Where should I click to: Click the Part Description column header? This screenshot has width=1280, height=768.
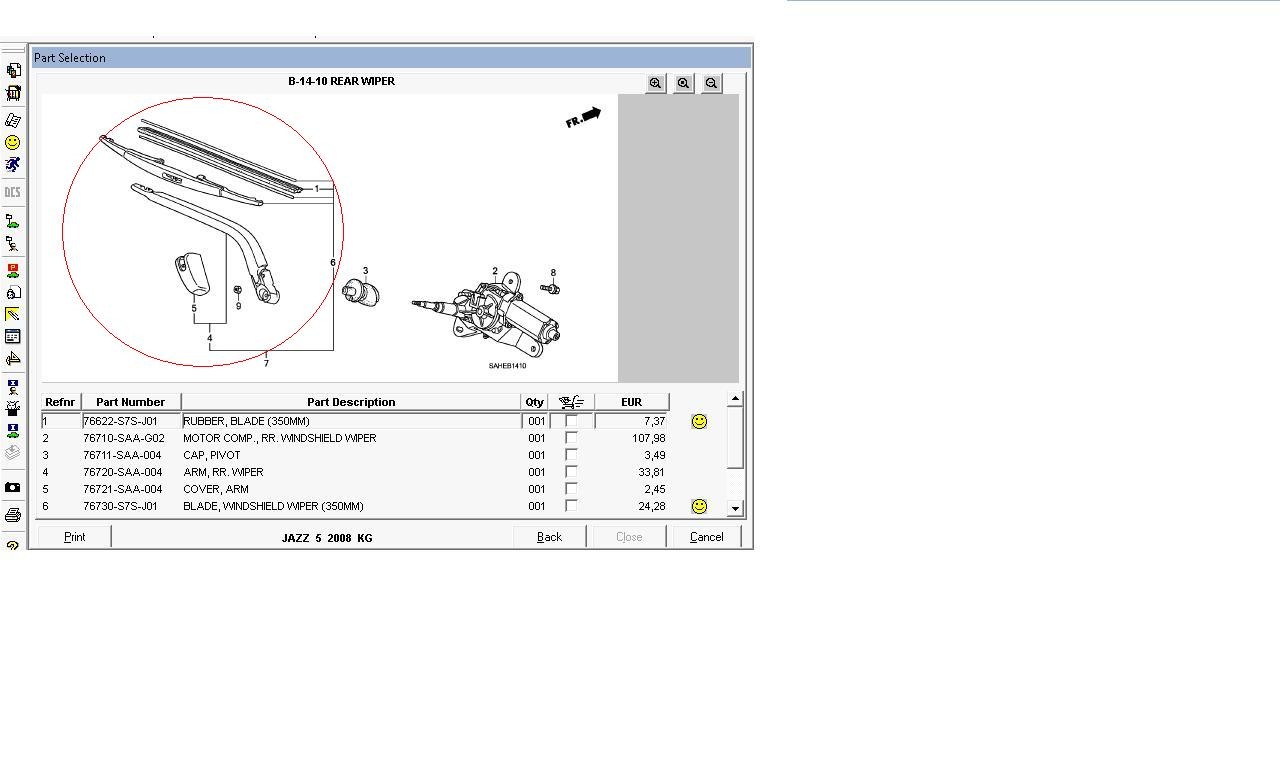[x=351, y=402]
